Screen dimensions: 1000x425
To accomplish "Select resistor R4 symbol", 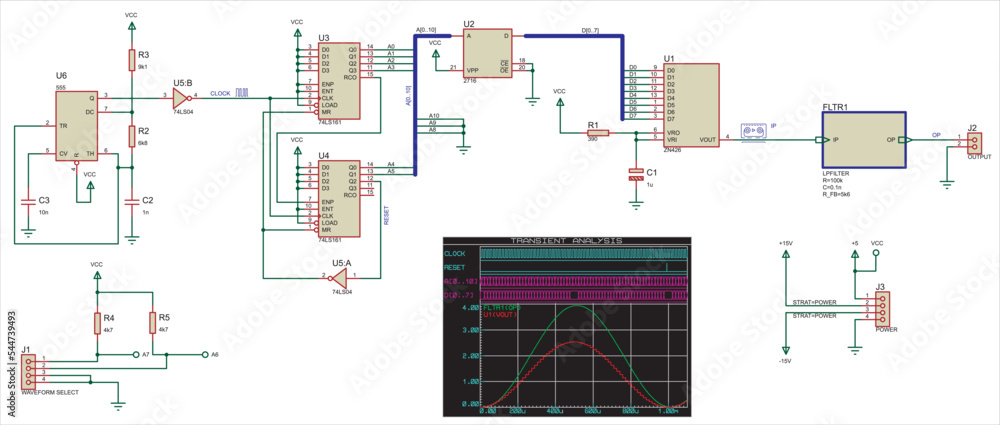I will click(97, 323).
